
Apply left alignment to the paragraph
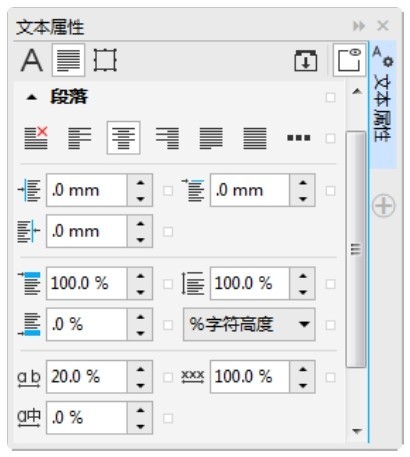point(80,138)
